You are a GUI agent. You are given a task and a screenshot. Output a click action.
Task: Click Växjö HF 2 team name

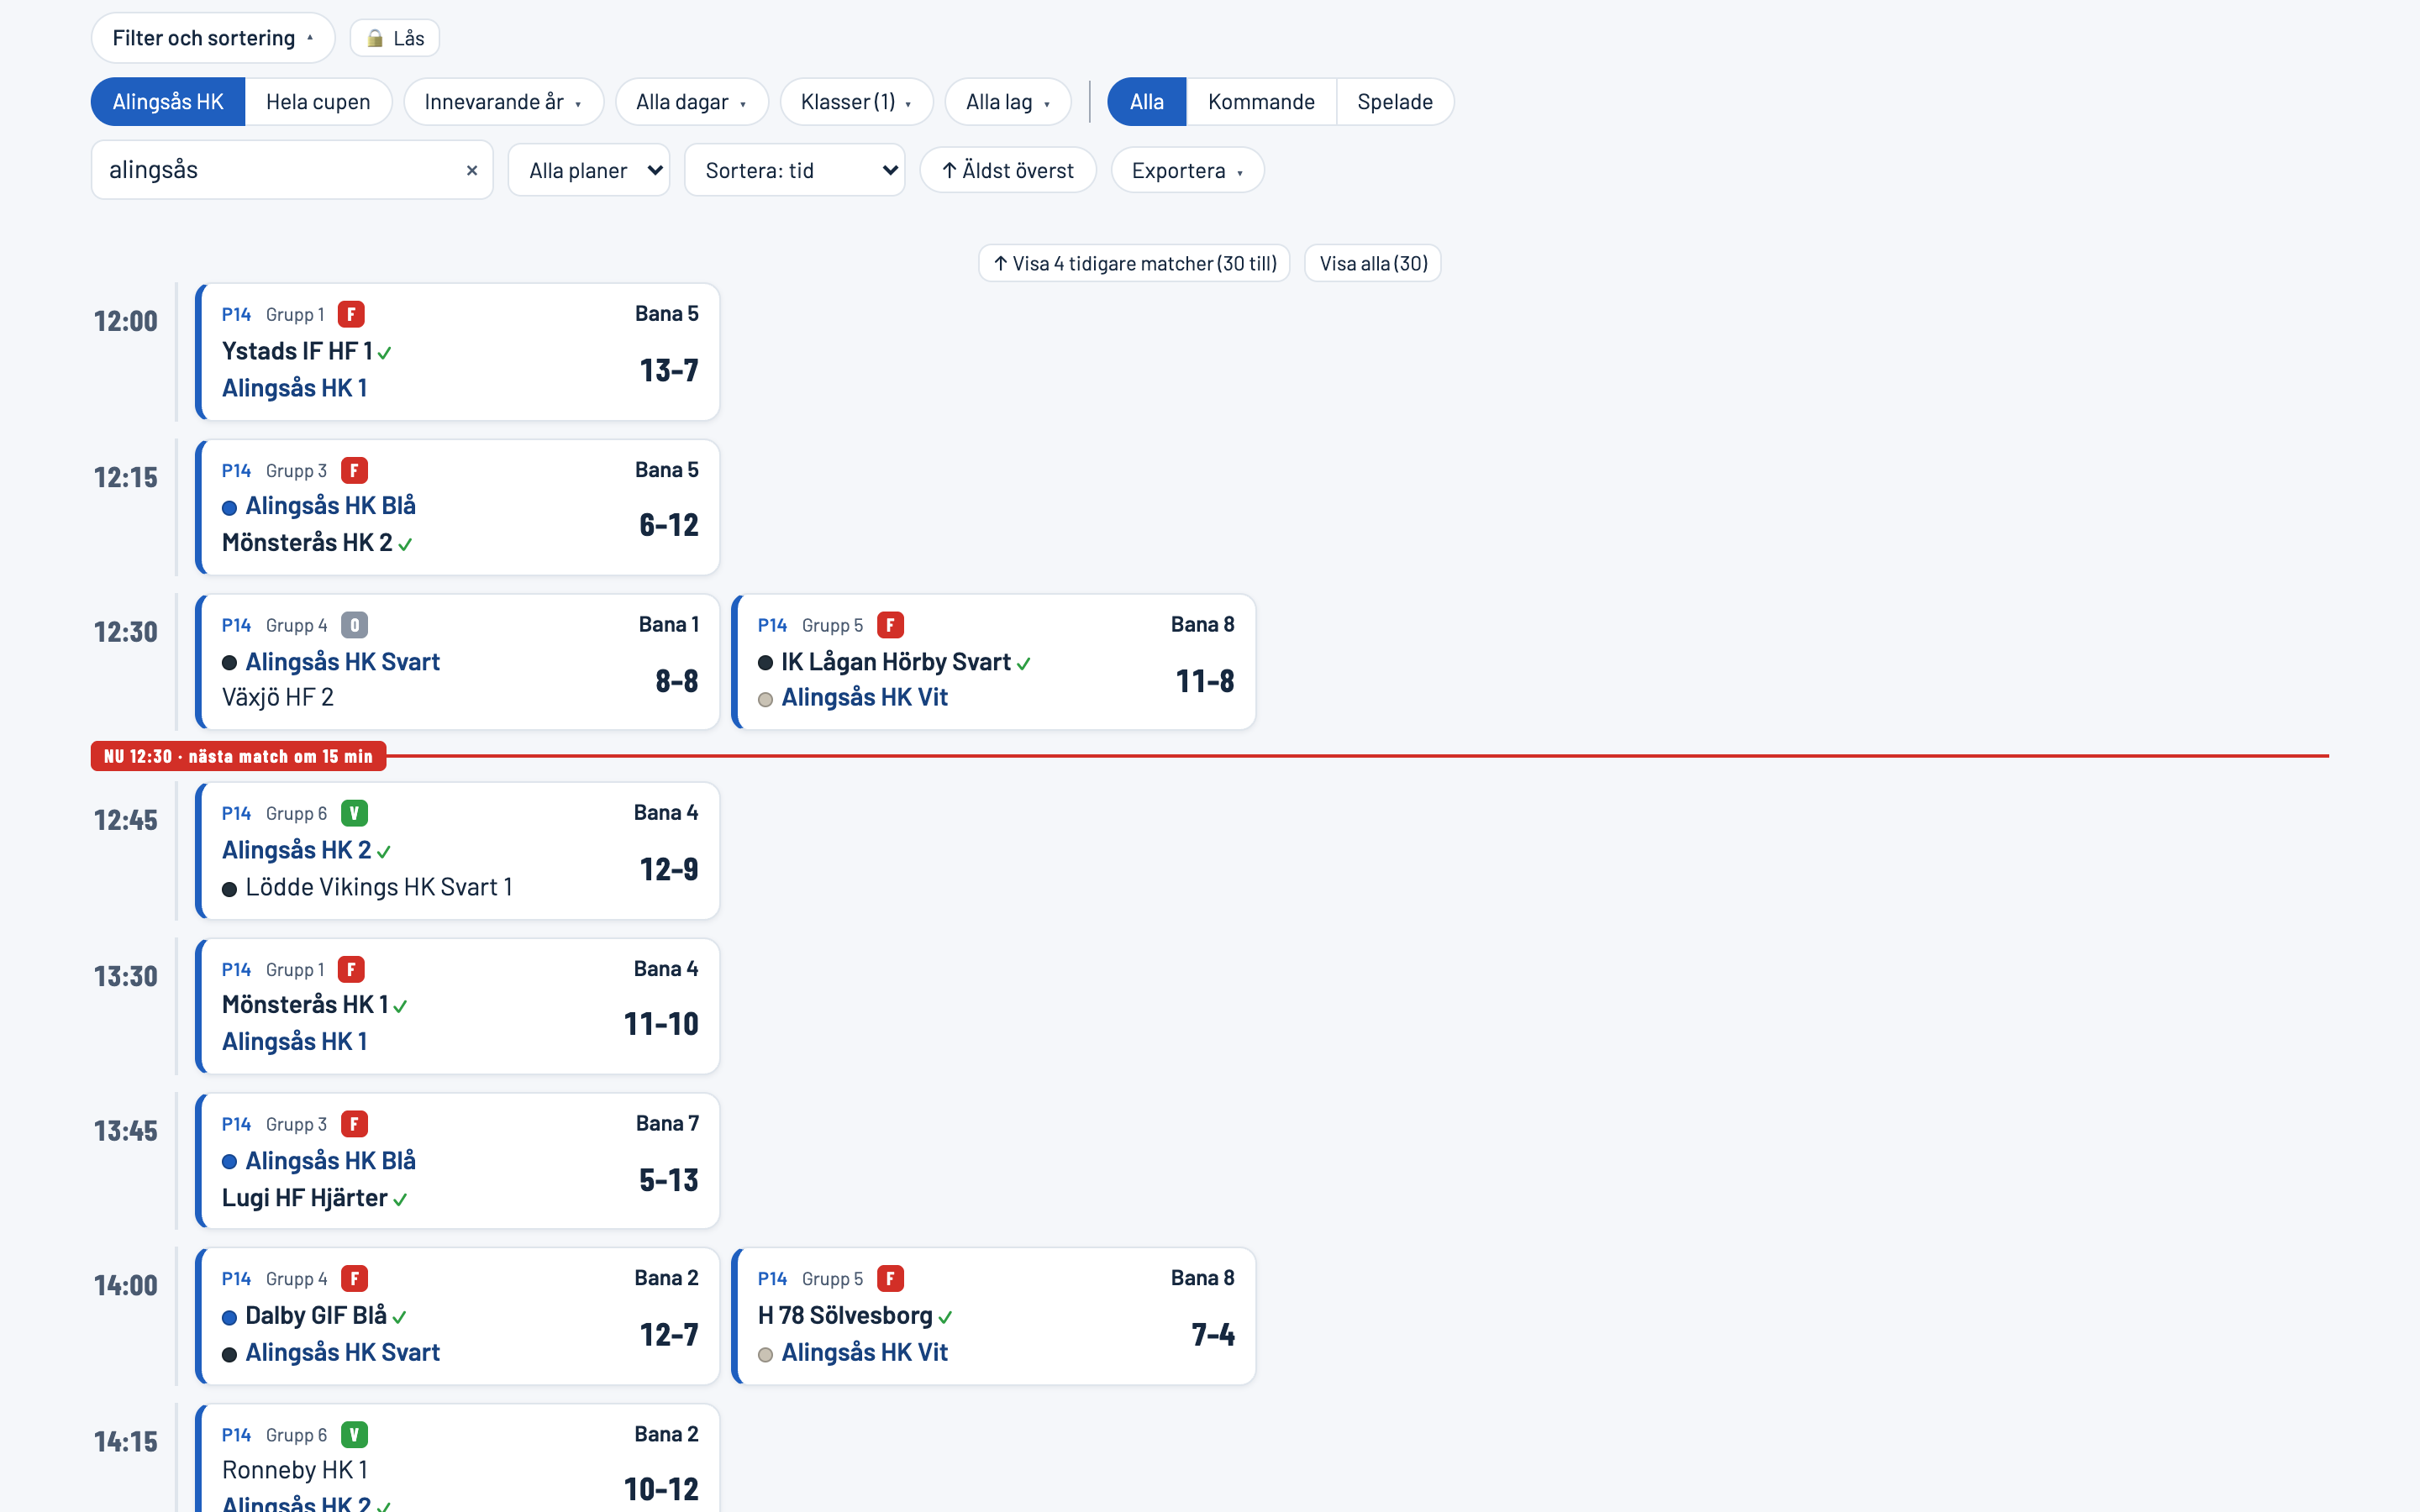[x=278, y=698]
